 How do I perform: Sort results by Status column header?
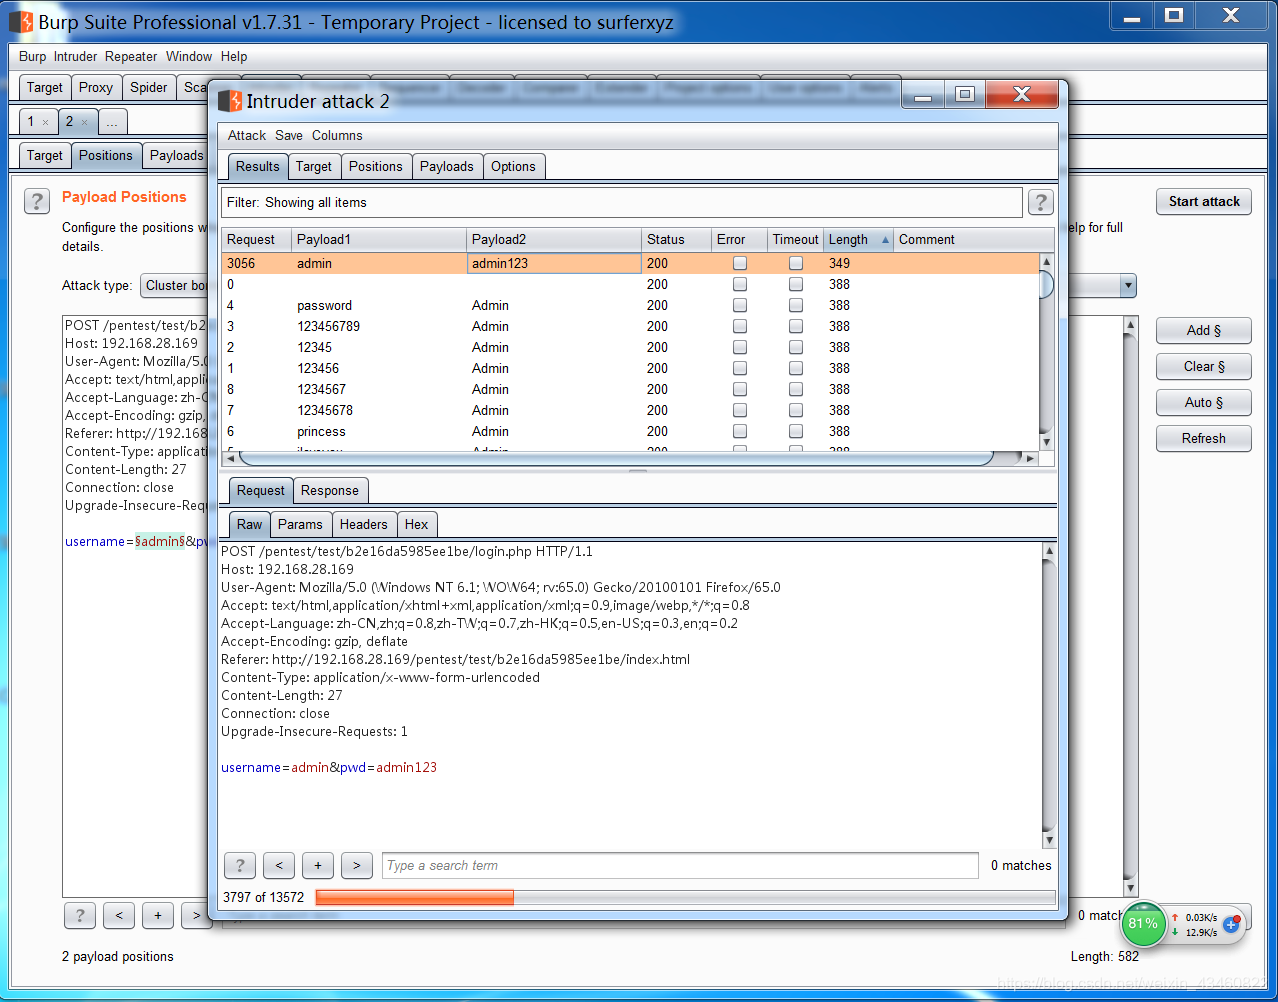pyautogui.click(x=676, y=239)
